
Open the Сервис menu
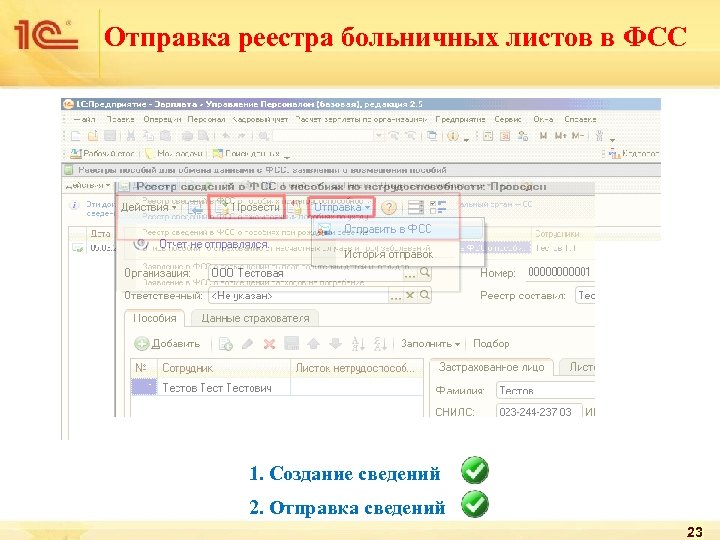507,119
